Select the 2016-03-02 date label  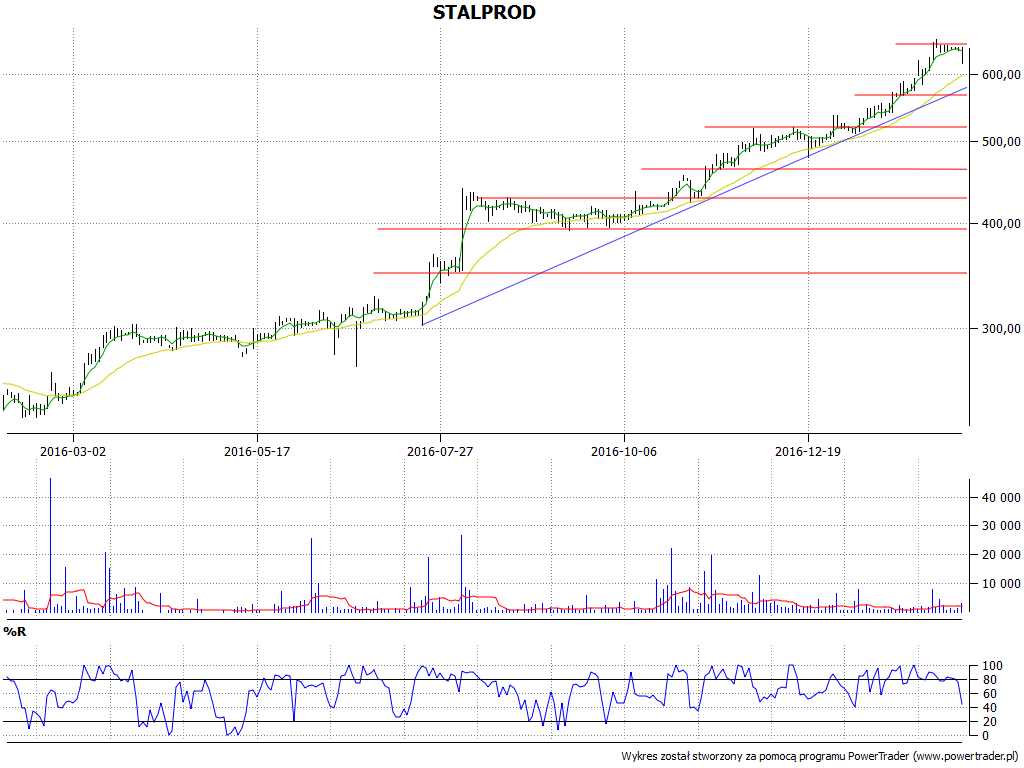[x=72, y=451]
